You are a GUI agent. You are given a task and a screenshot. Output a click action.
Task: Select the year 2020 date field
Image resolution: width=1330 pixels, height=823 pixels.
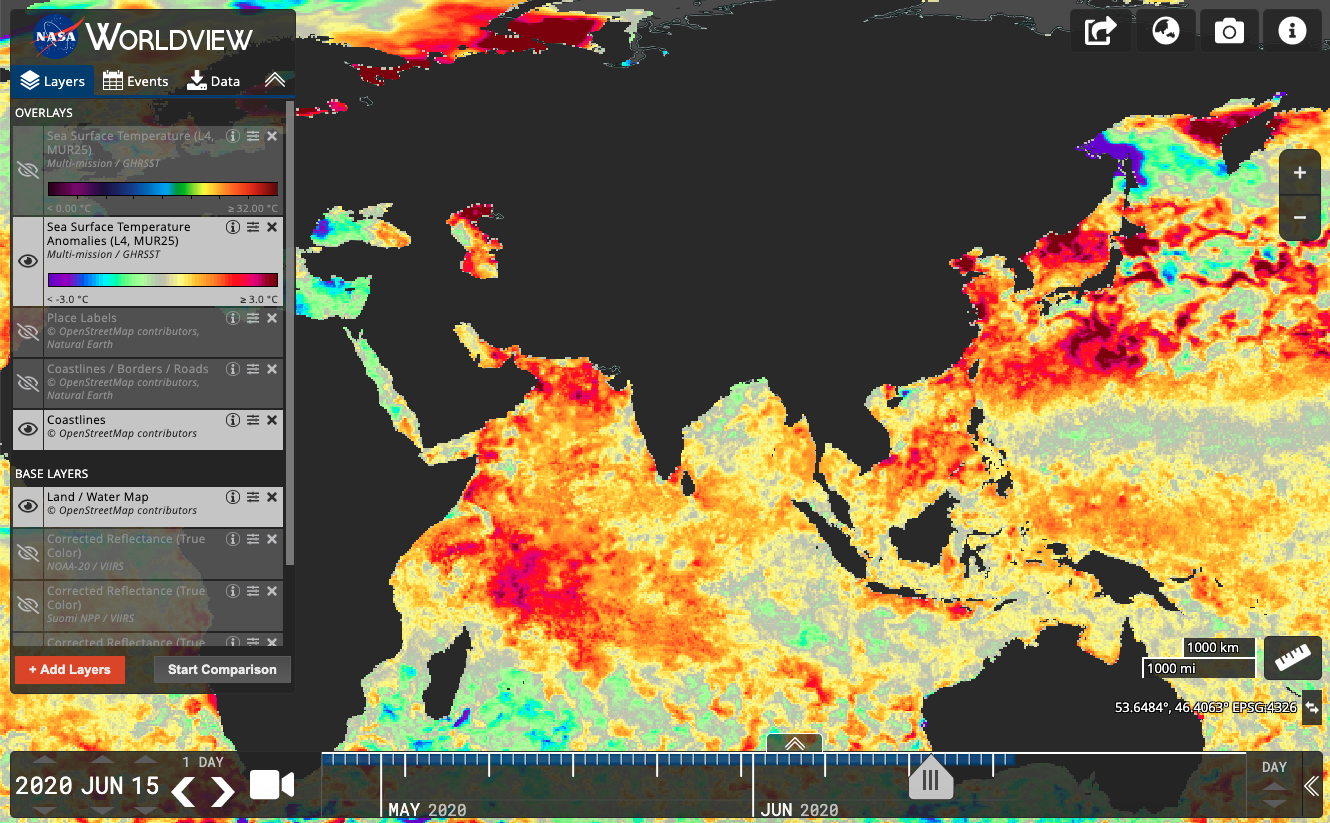tap(44, 786)
